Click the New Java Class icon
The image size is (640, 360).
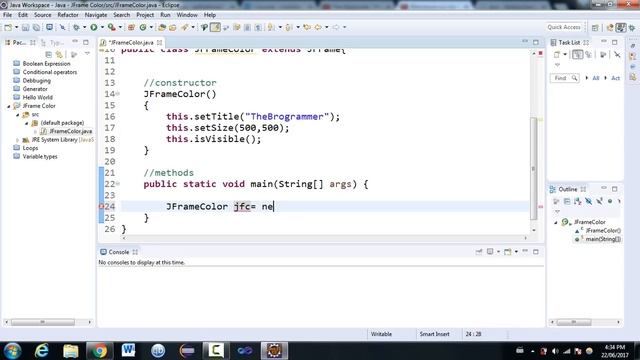142,27
